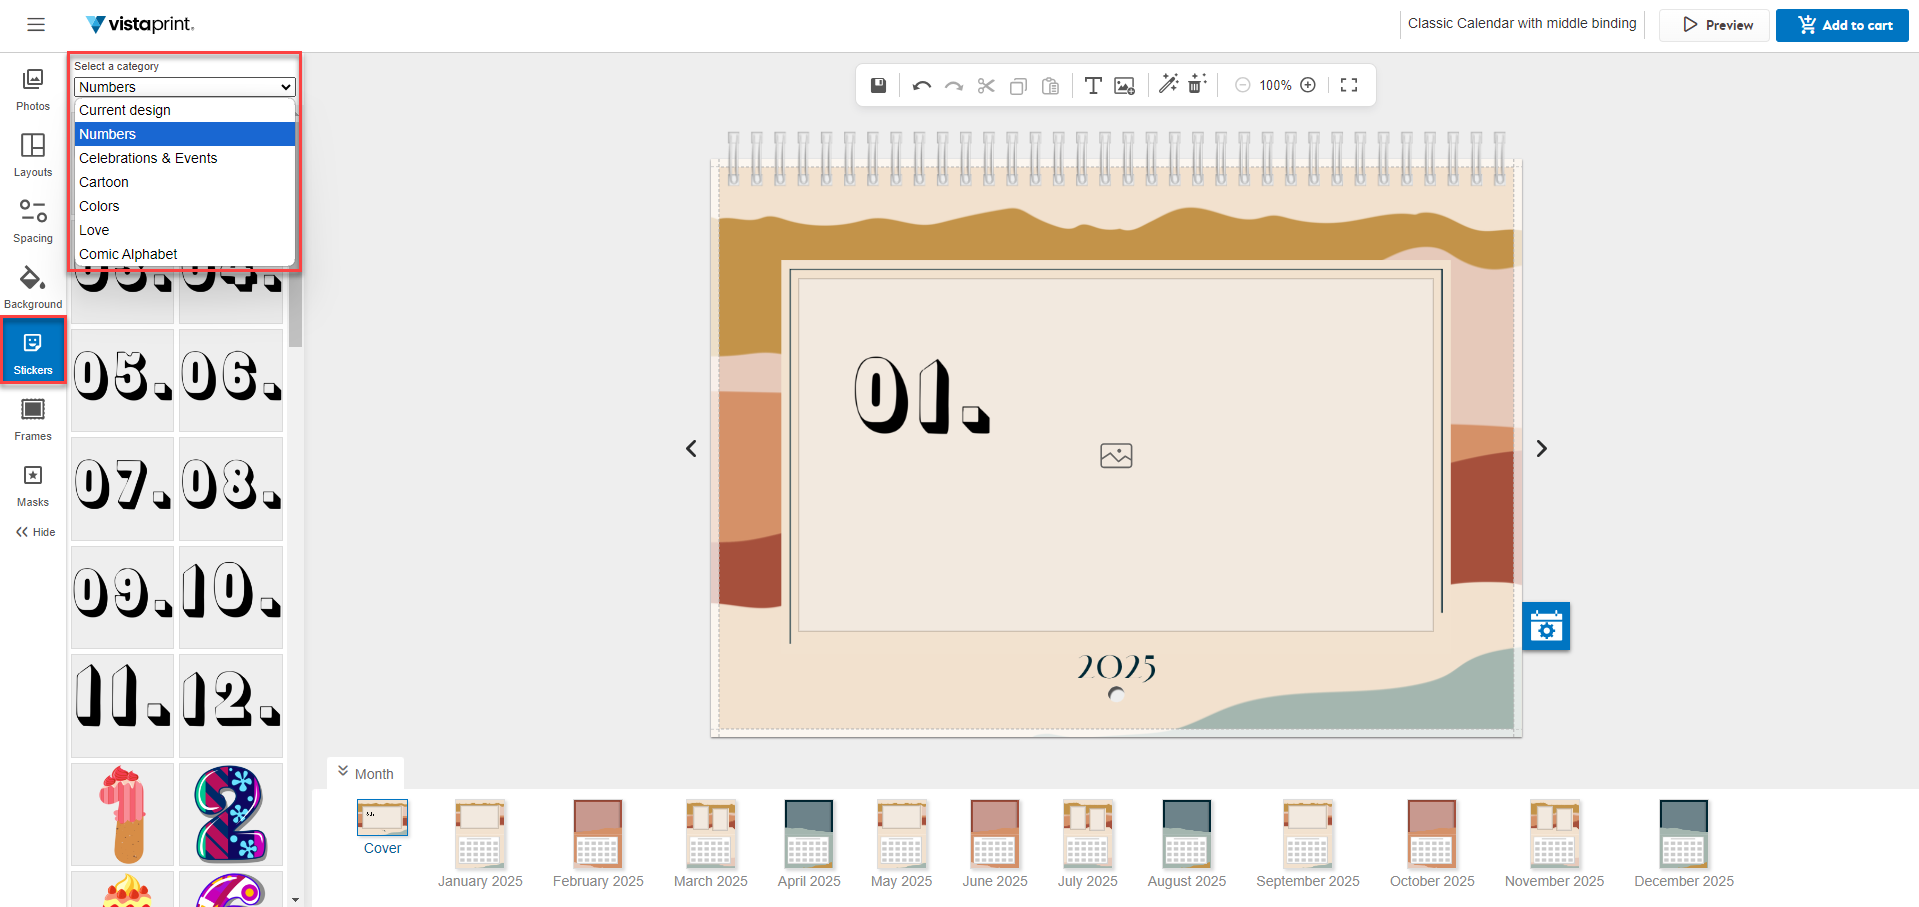Image resolution: width=1919 pixels, height=907 pixels.
Task: Click the Vistaprint logo
Action: pos(140,25)
